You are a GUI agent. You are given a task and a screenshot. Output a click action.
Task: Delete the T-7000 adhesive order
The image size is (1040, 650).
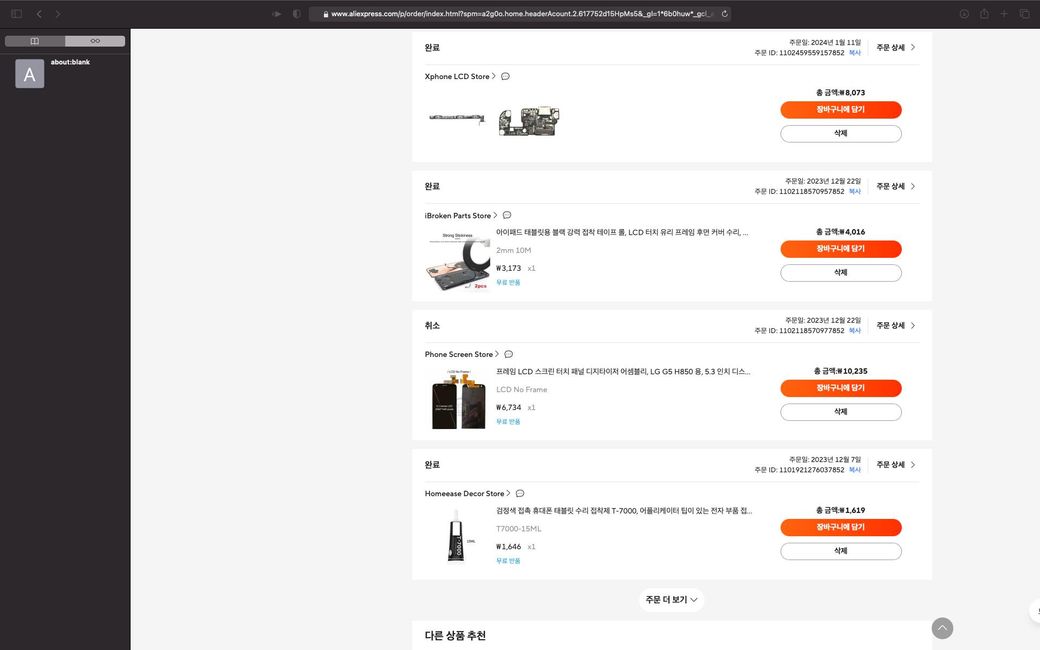pos(840,551)
